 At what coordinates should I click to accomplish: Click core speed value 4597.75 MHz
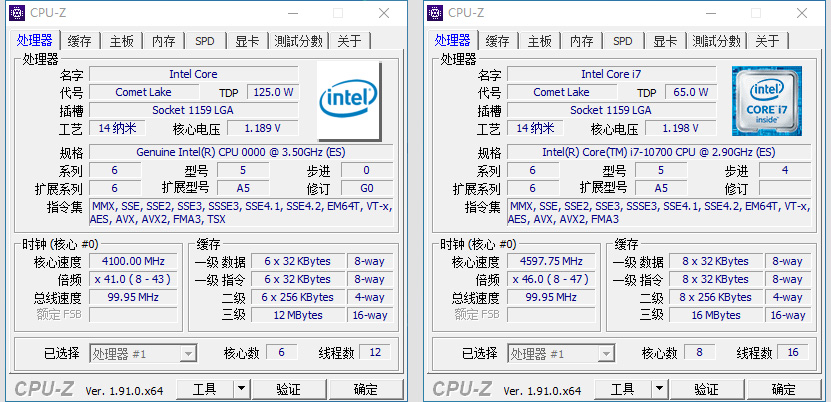coord(551,261)
